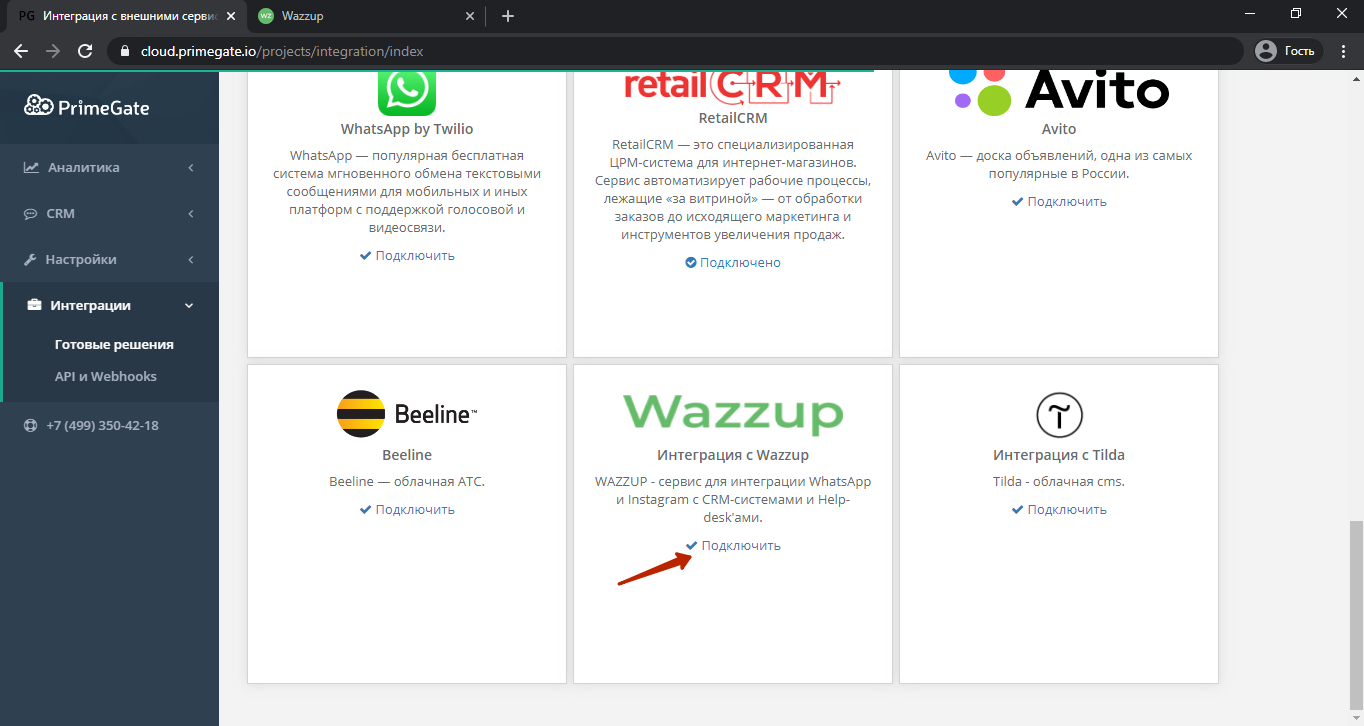Click the globe icon beside phone number
Screen dimensions: 1364x726
tap(31, 425)
